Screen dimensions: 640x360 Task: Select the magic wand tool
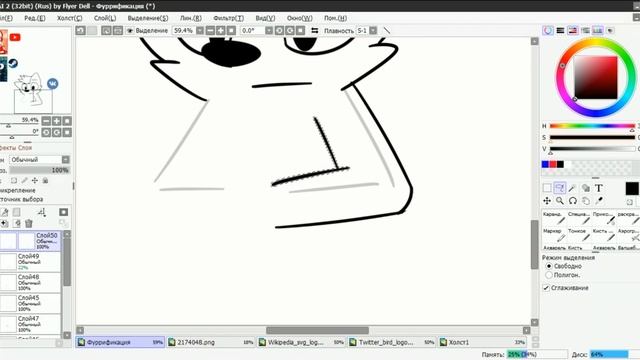(x=573, y=188)
